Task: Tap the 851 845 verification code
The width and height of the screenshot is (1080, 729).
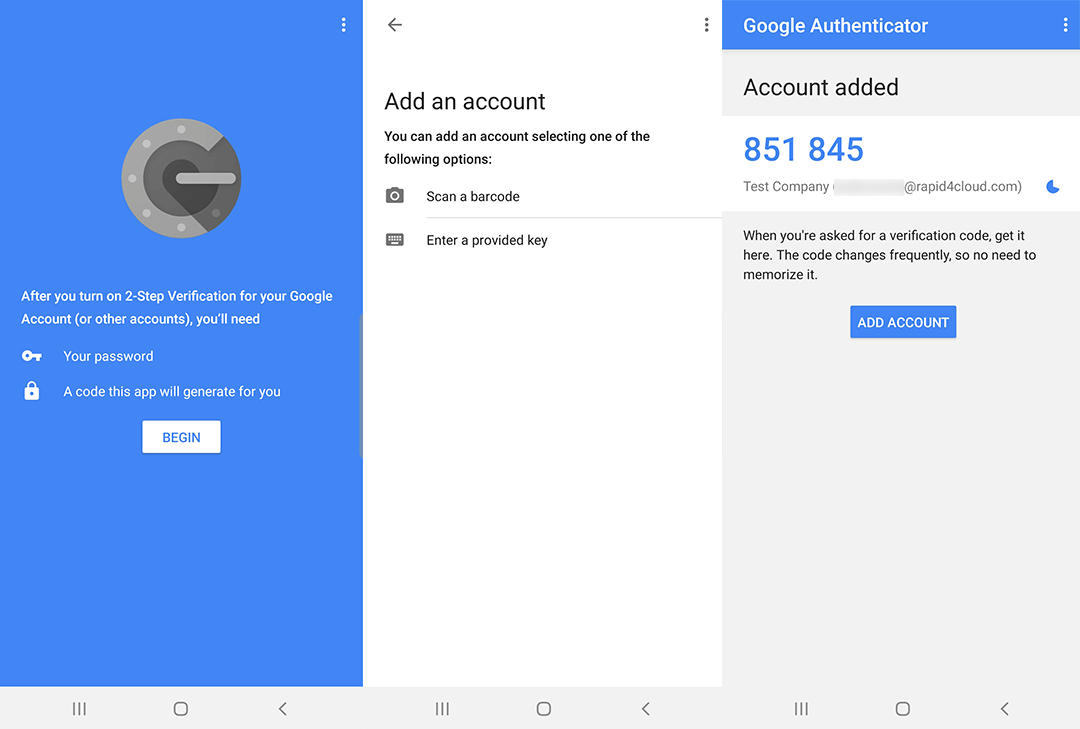Action: (803, 150)
